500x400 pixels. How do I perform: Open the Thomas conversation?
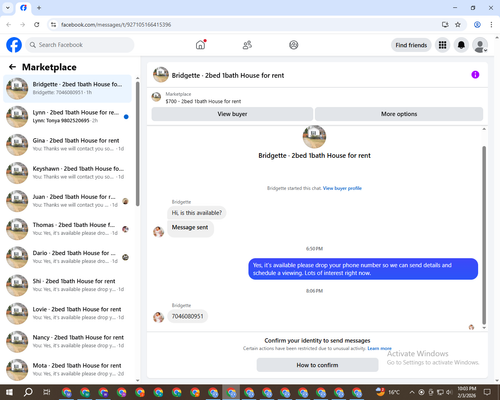click(67, 229)
